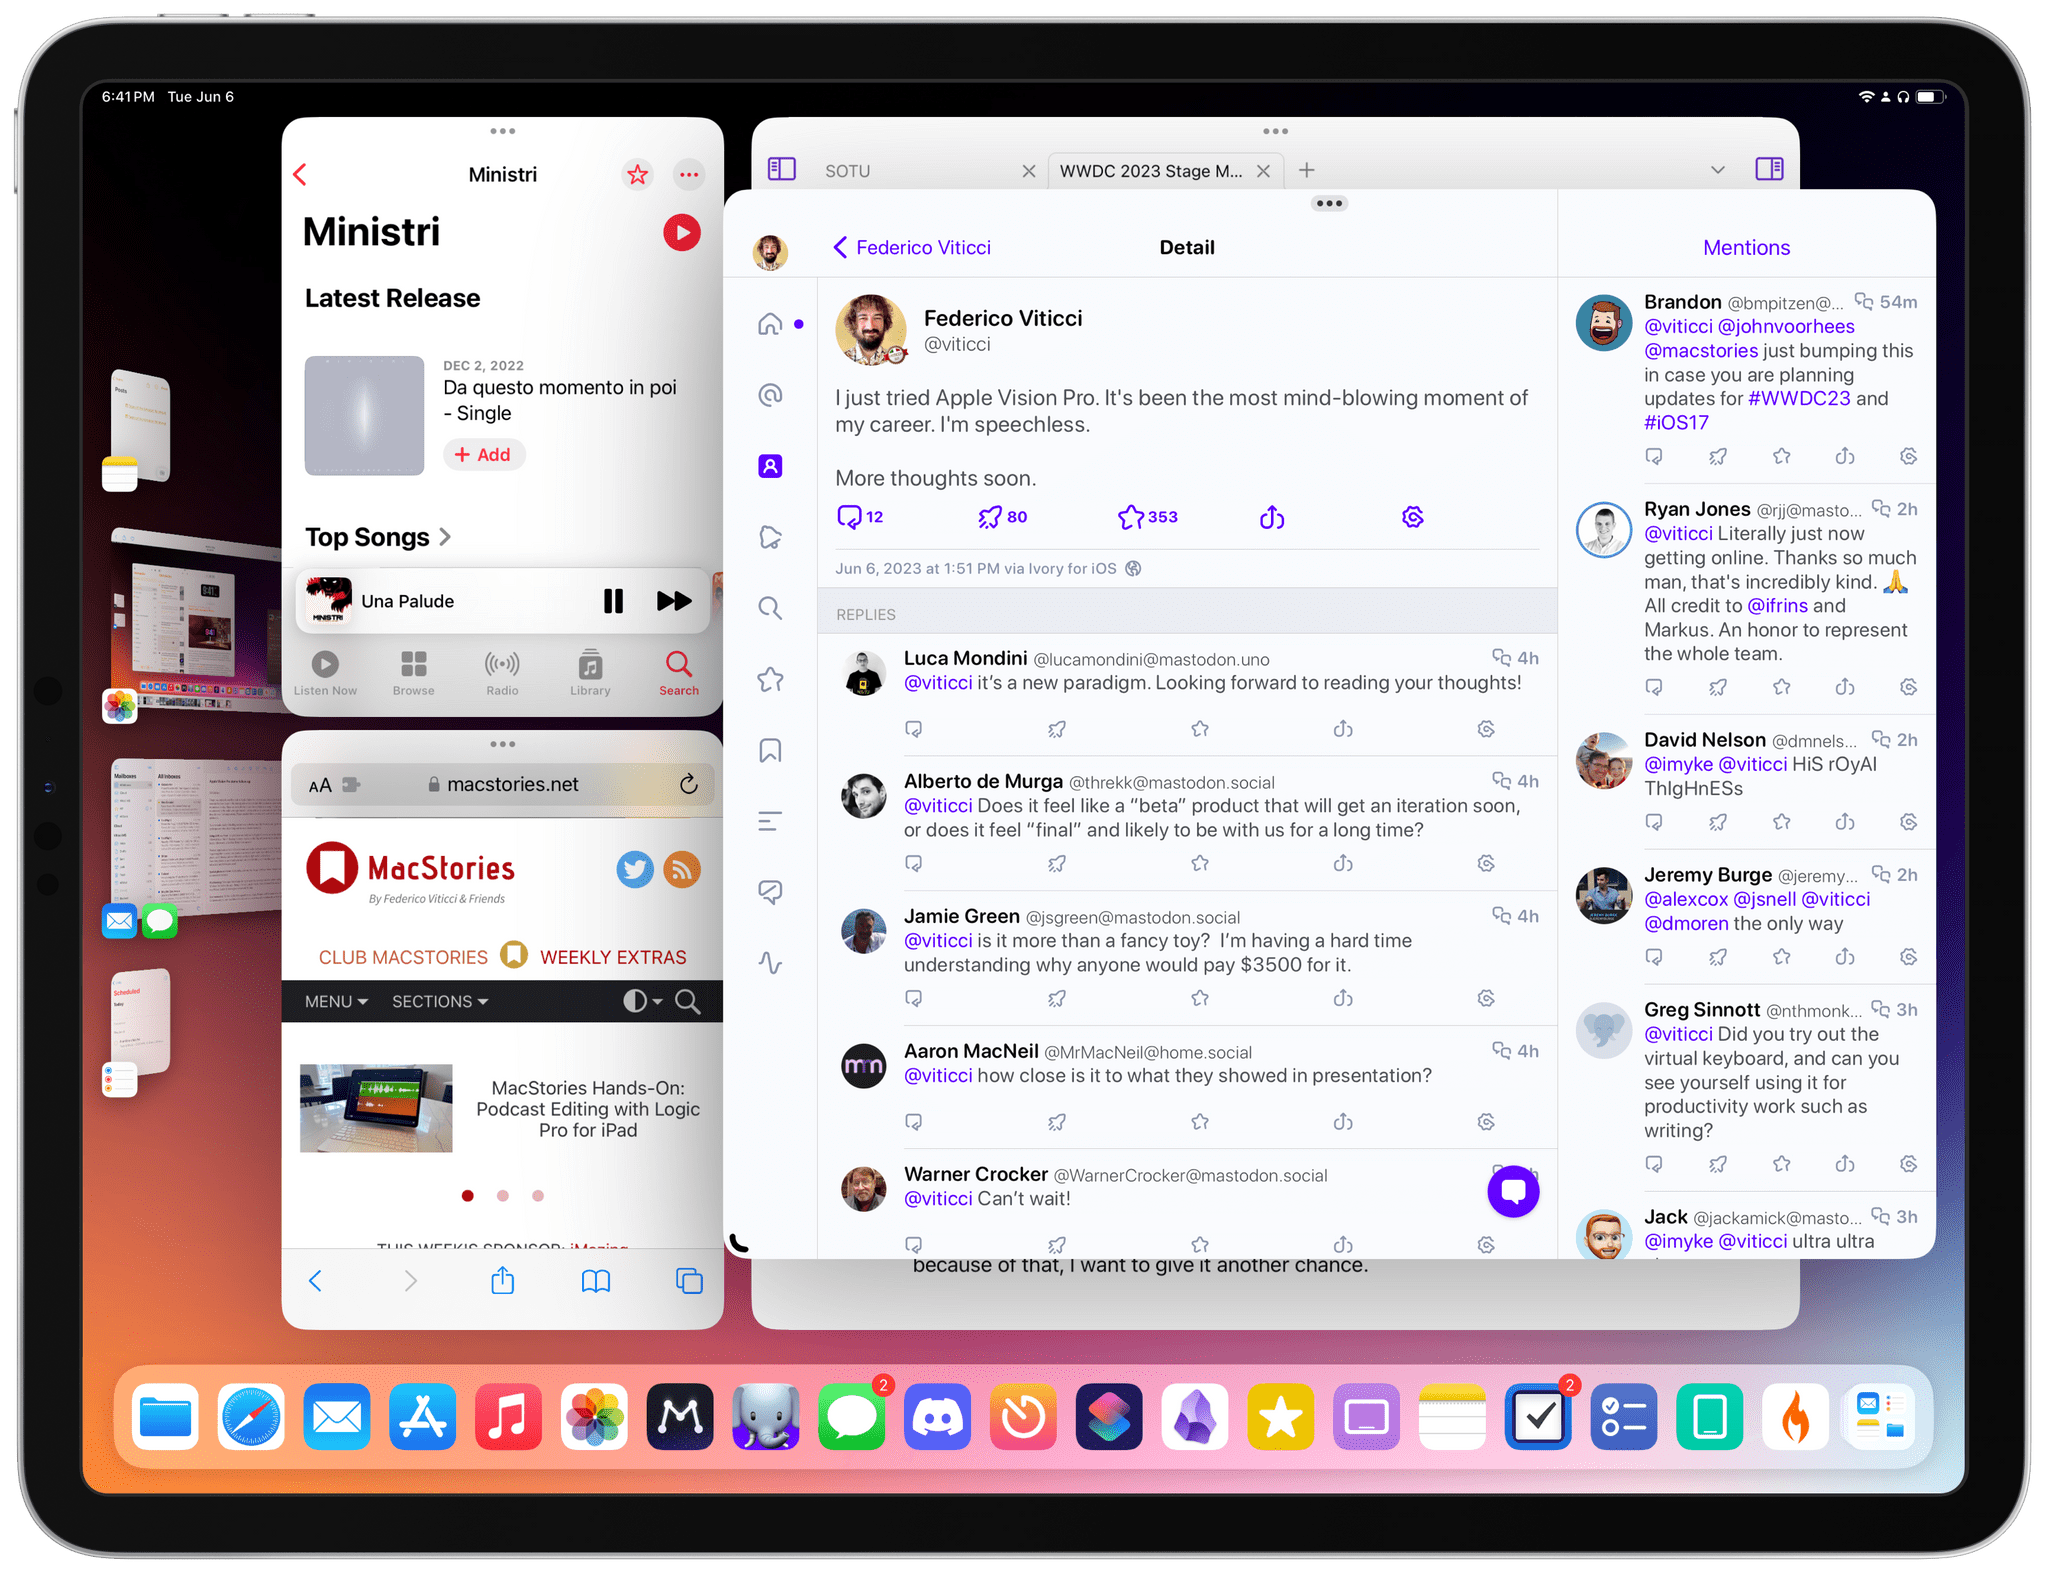The height and width of the screenshot is (1576, 2048).
Task: Select the Explore/Search icon in Ivory sidebar
Action: pyautogui.click(x=772, y=611)
